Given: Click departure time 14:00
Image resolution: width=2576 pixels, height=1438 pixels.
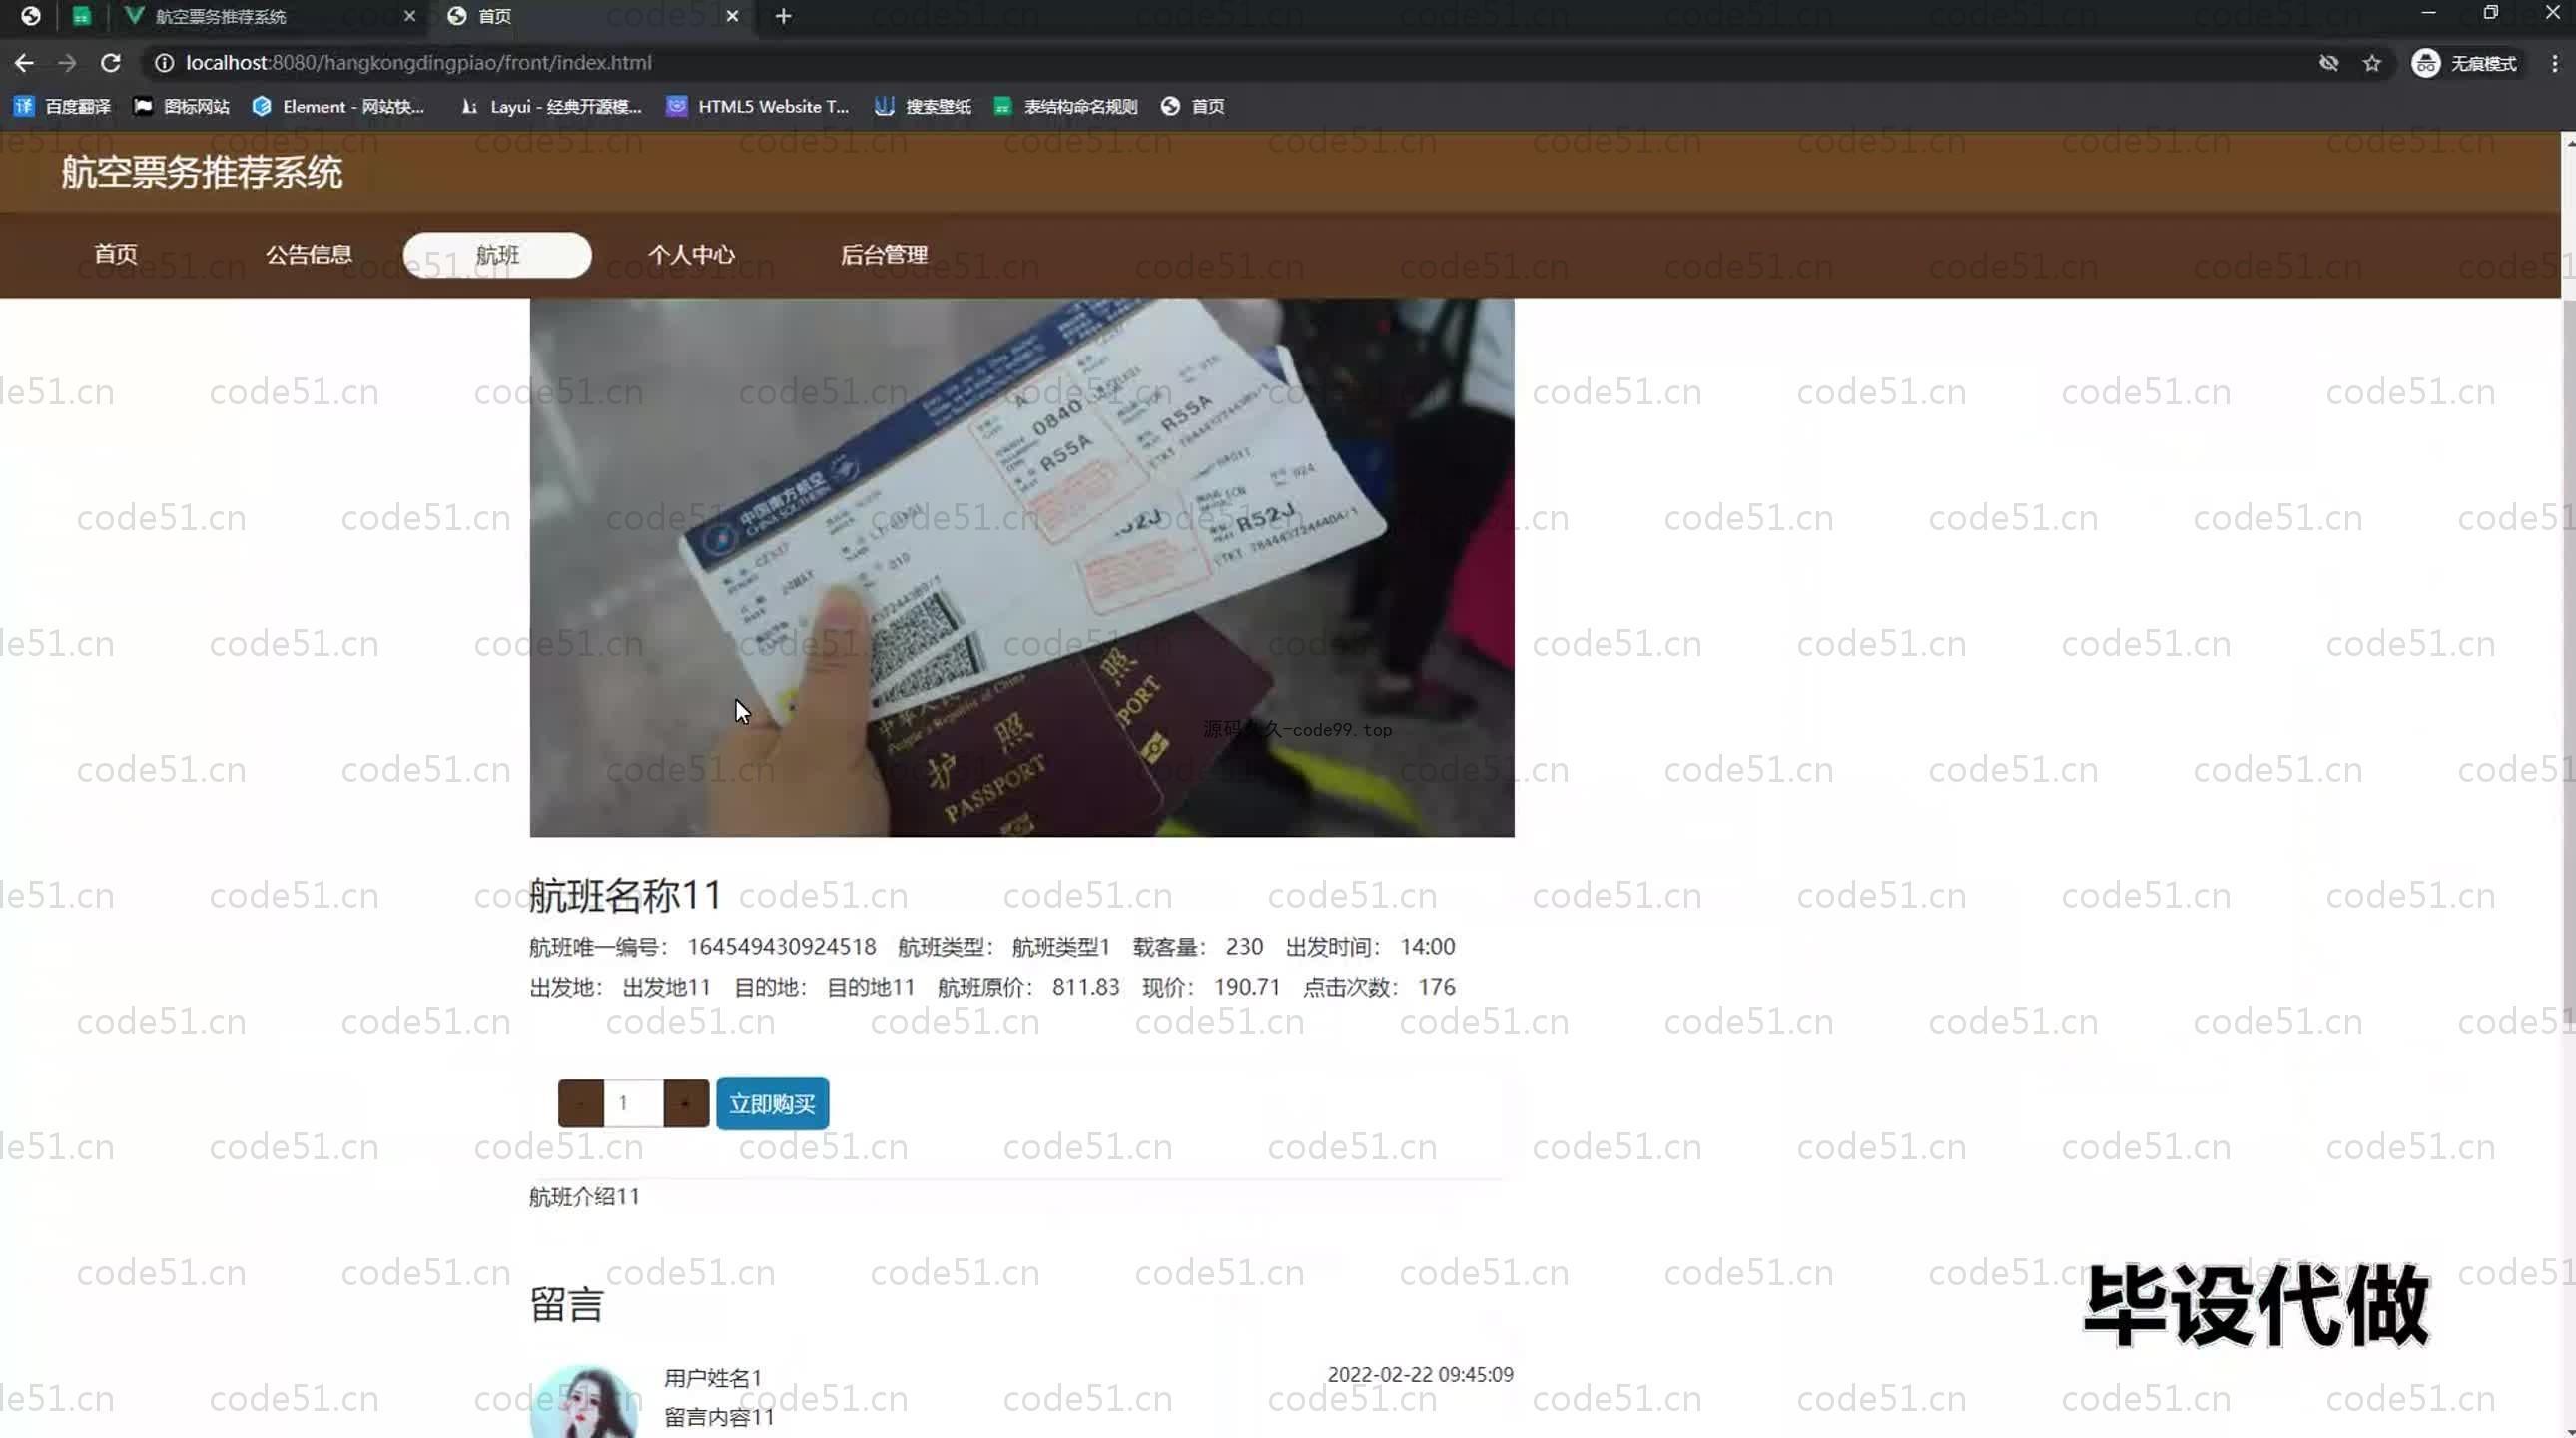Looking at the screenshot, I should tap(1427, 946).
